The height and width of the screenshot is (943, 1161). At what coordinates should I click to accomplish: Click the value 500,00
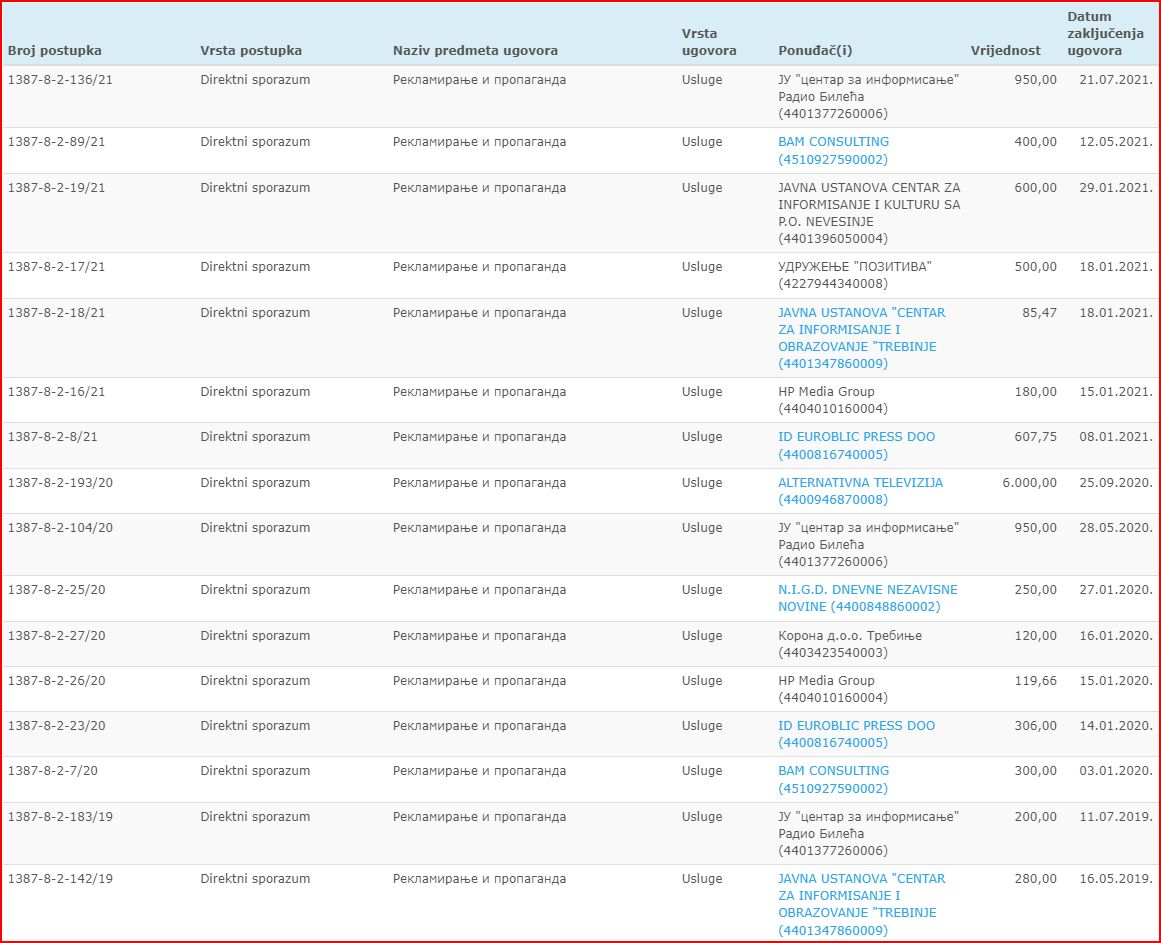pos(1035,267)
